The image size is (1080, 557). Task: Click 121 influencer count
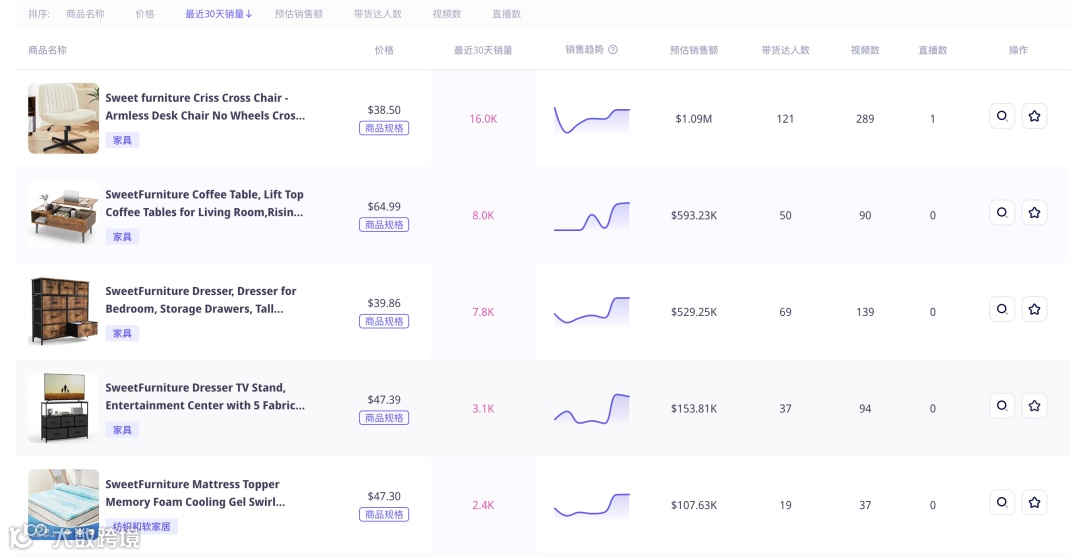pos(785,119)
